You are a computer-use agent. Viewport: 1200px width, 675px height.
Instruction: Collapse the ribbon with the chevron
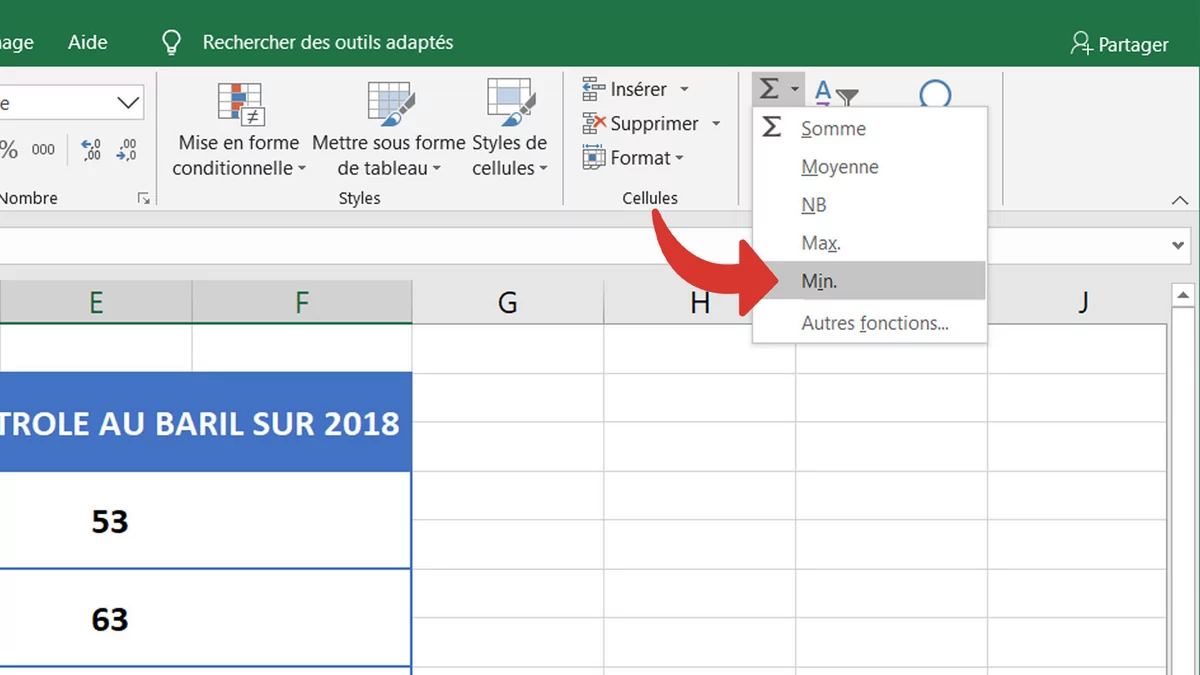[1179, 200]
